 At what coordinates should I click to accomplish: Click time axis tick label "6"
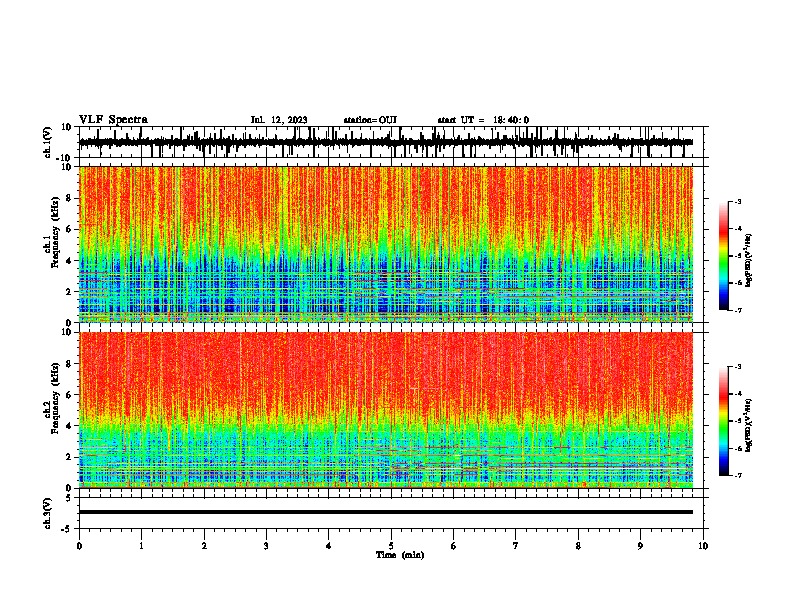click(x=454, y=546)
